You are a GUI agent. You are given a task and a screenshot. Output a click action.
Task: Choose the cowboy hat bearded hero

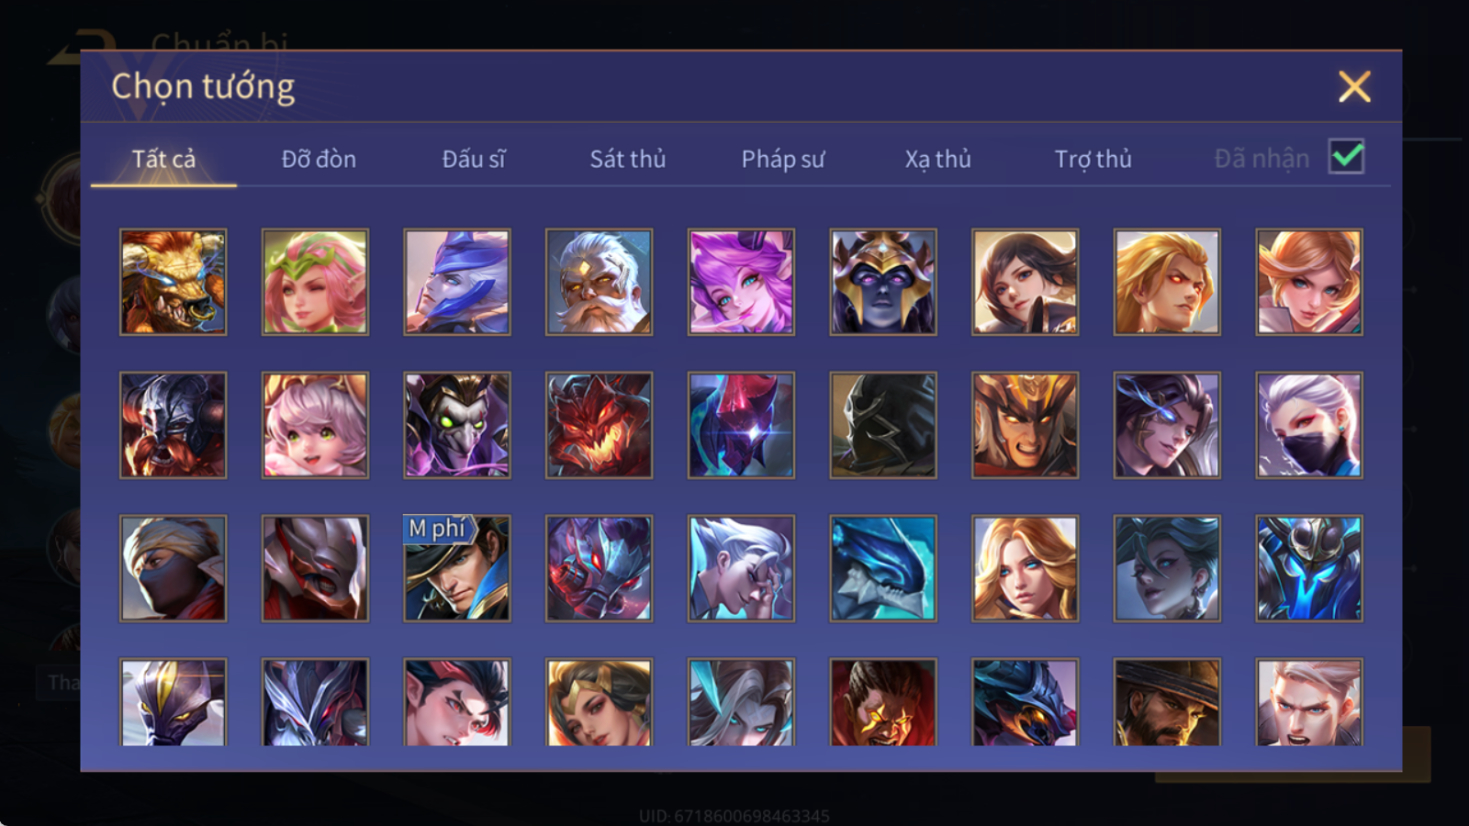pos(1167,702)
